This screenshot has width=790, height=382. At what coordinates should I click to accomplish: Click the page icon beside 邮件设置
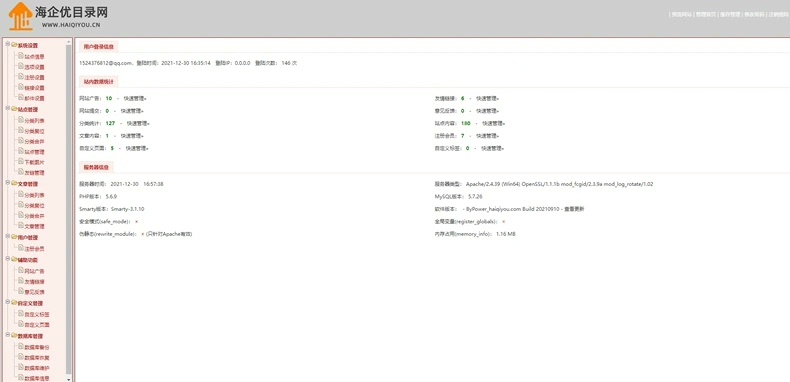pyautogui.click(x=21, y=98)
